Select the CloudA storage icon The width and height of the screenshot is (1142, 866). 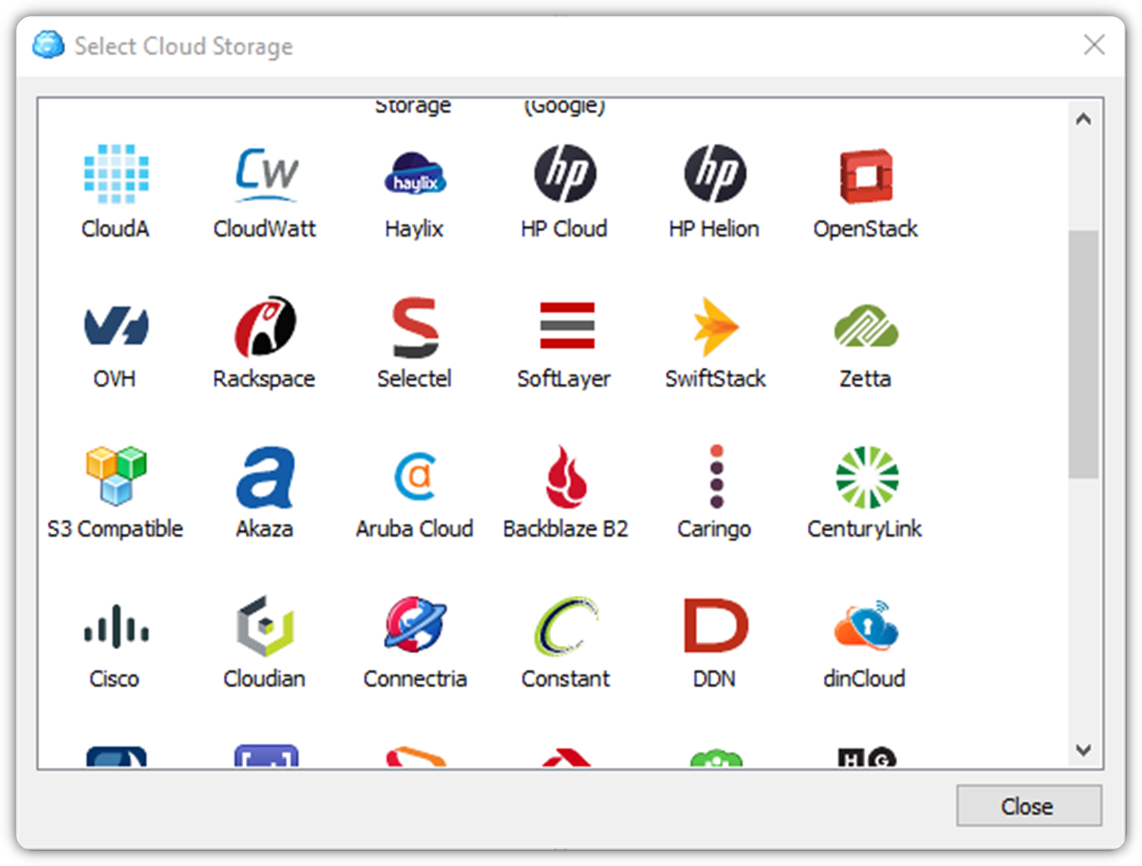116,174
